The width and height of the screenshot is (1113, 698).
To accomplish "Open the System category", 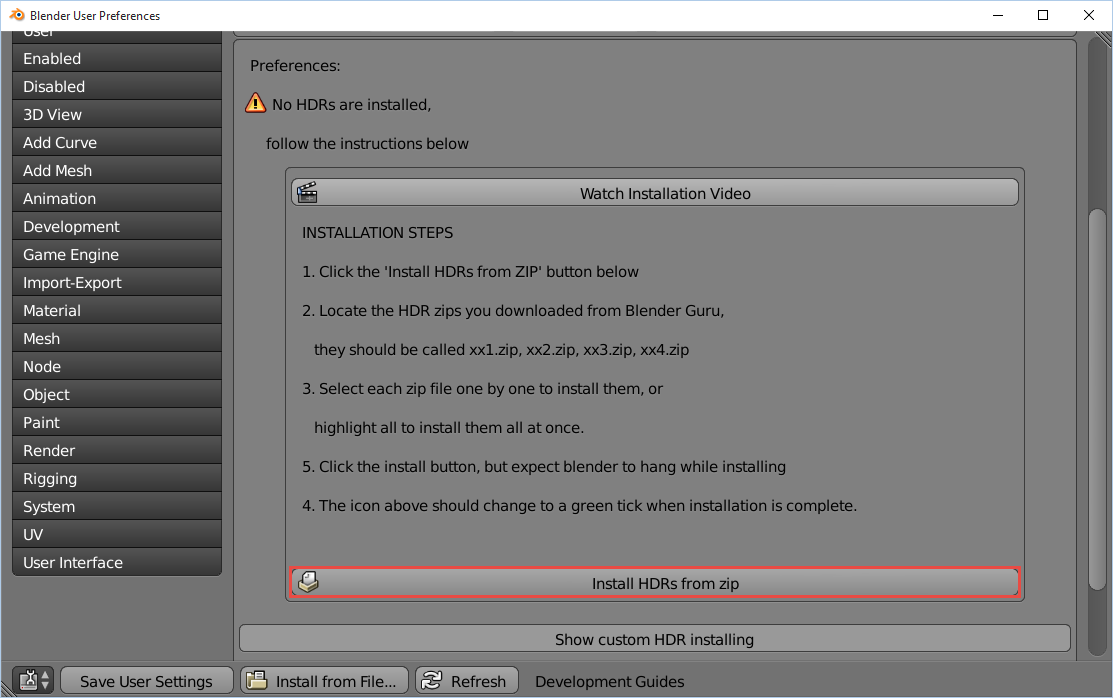I will pyautogui.click(x=116, y=506).
